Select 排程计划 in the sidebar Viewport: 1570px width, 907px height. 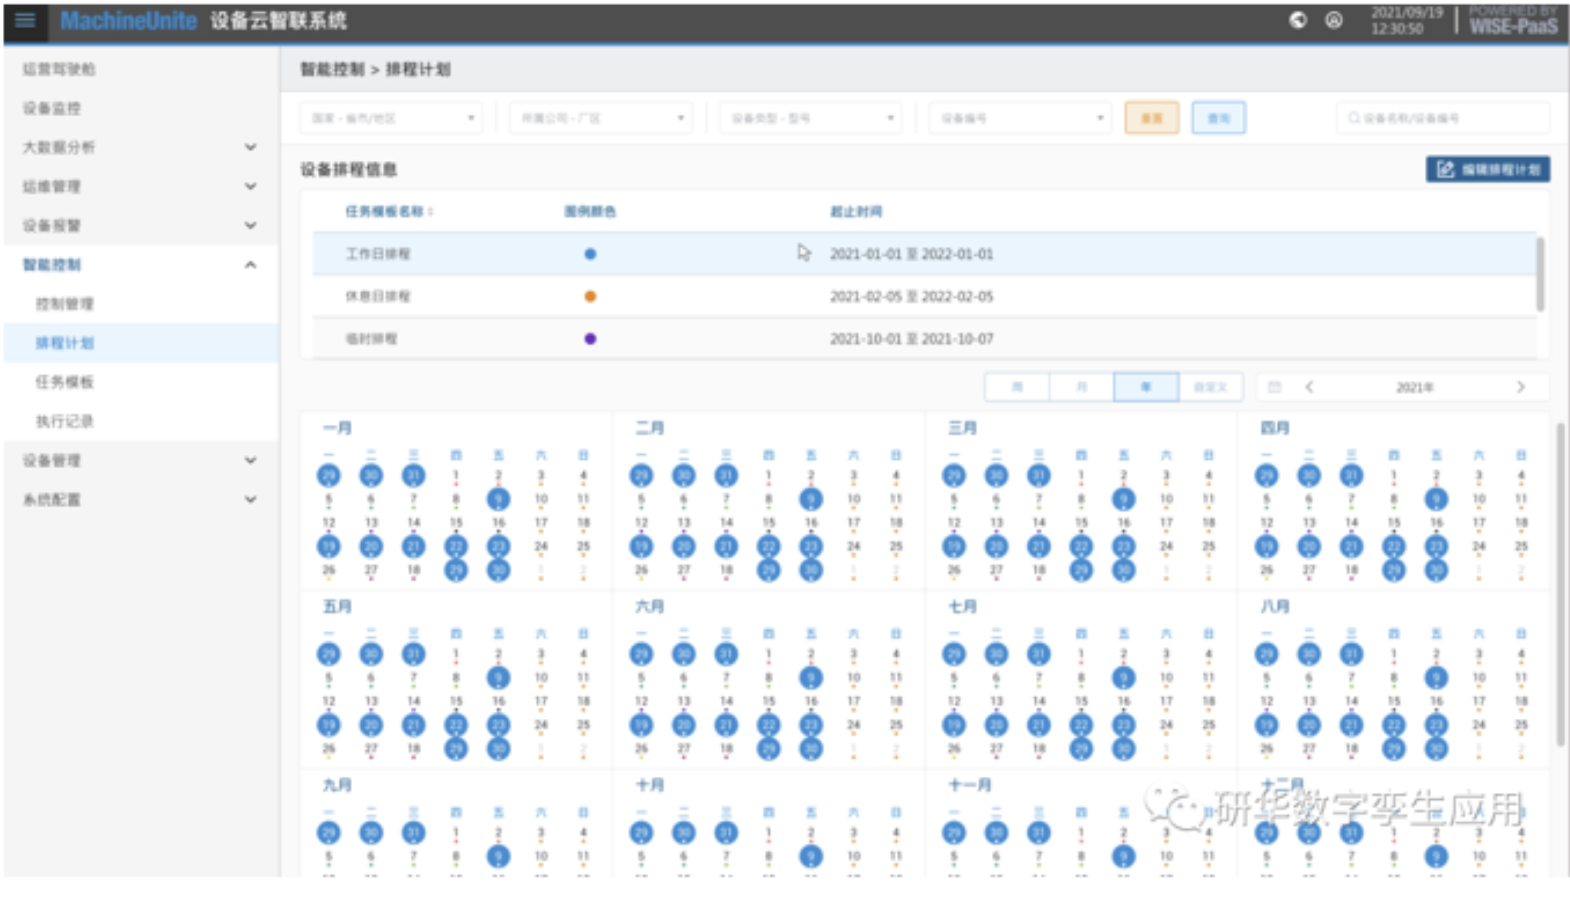pyautogui.click(x=141, y=343)
